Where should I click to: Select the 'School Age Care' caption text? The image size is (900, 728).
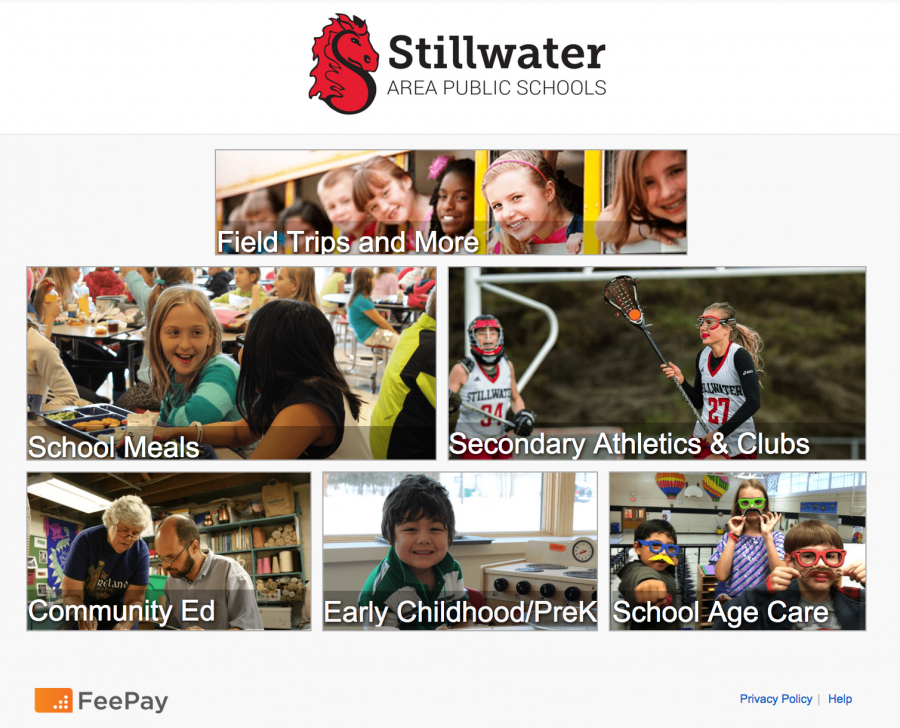point(720,613)
